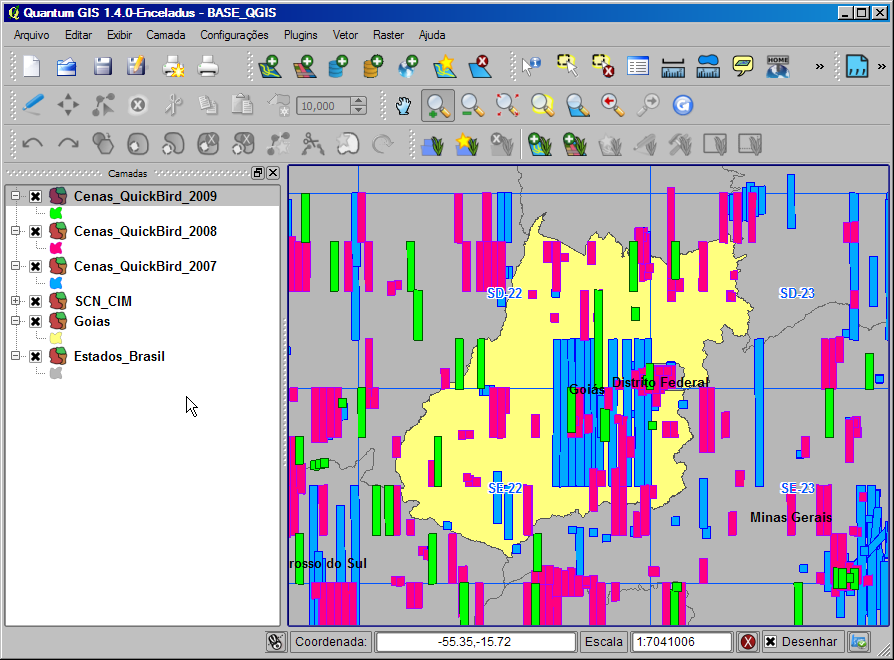Click Add Vector Layer icon

click(270, 67)
